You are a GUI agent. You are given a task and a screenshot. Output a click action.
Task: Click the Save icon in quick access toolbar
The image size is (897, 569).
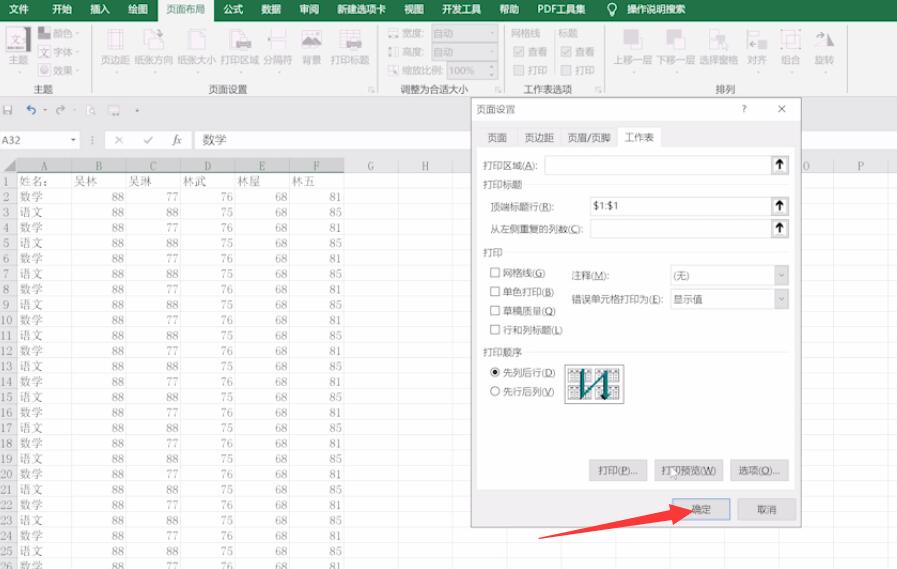click(7, 110)
